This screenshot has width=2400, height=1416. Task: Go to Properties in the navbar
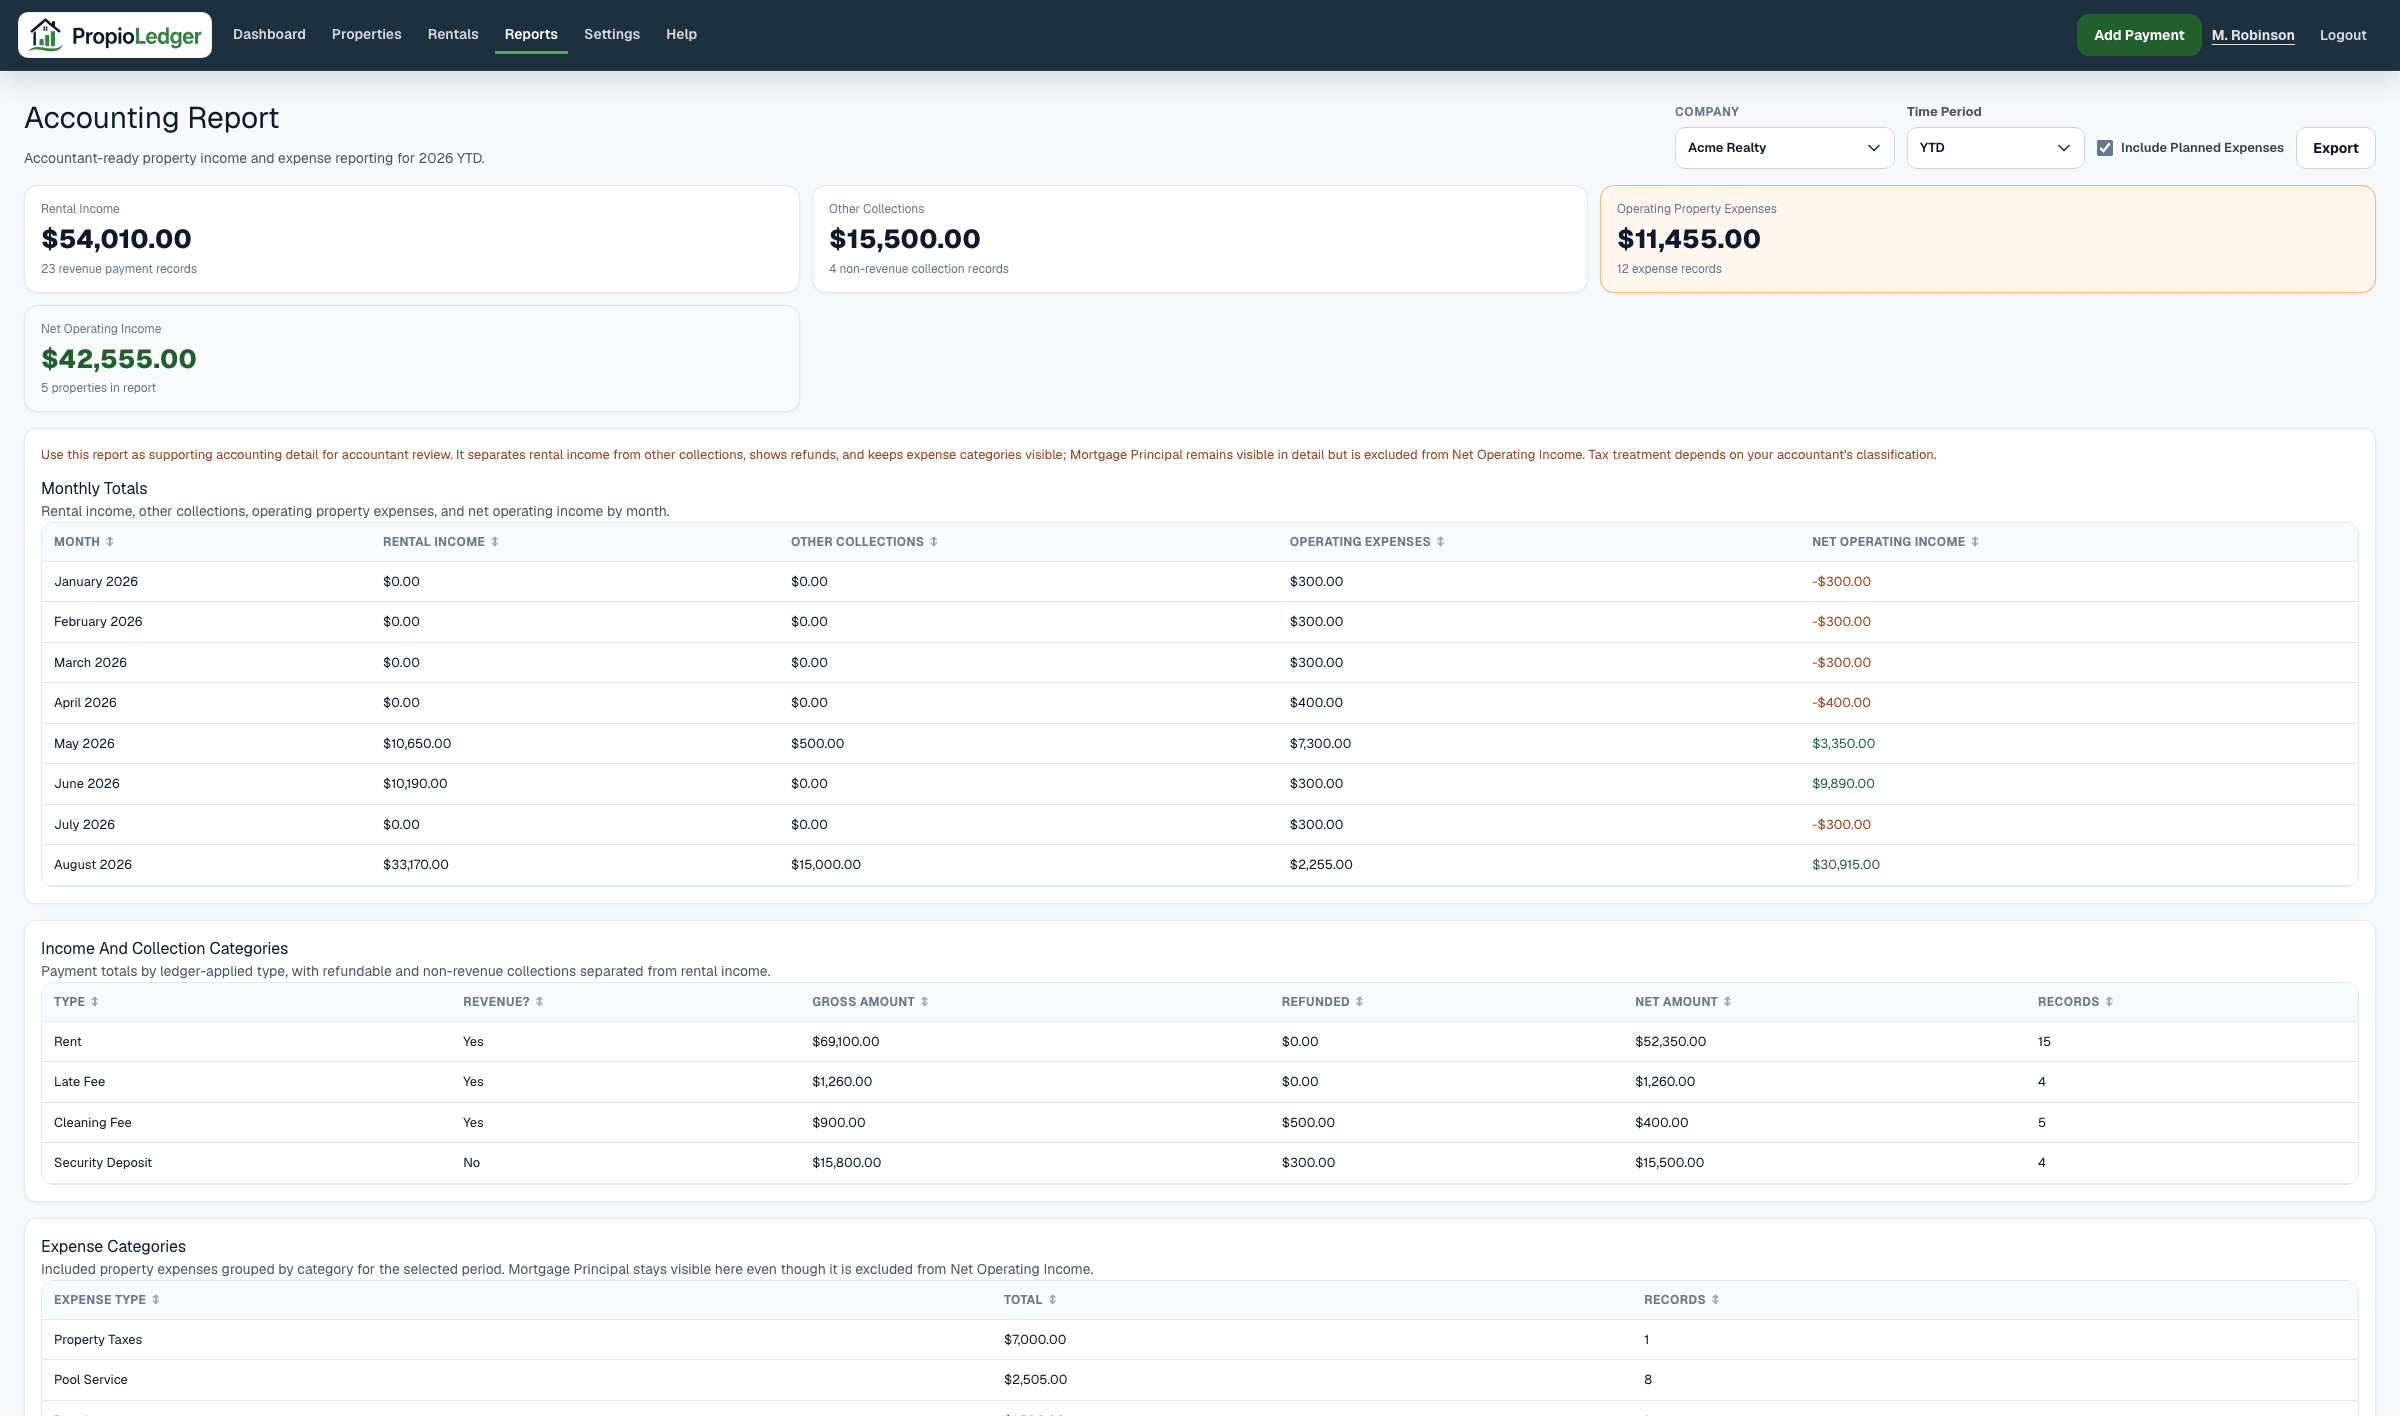[366, 34]
